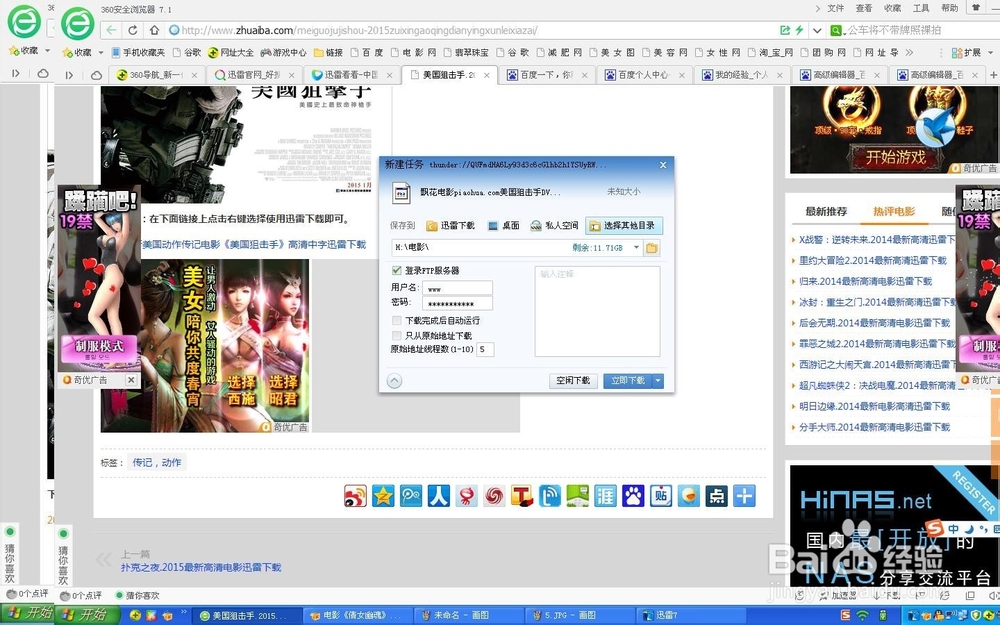This screenshot has height=625, width=1000.
Task: Save to 私人空间 private space
Action: point(554,226)
